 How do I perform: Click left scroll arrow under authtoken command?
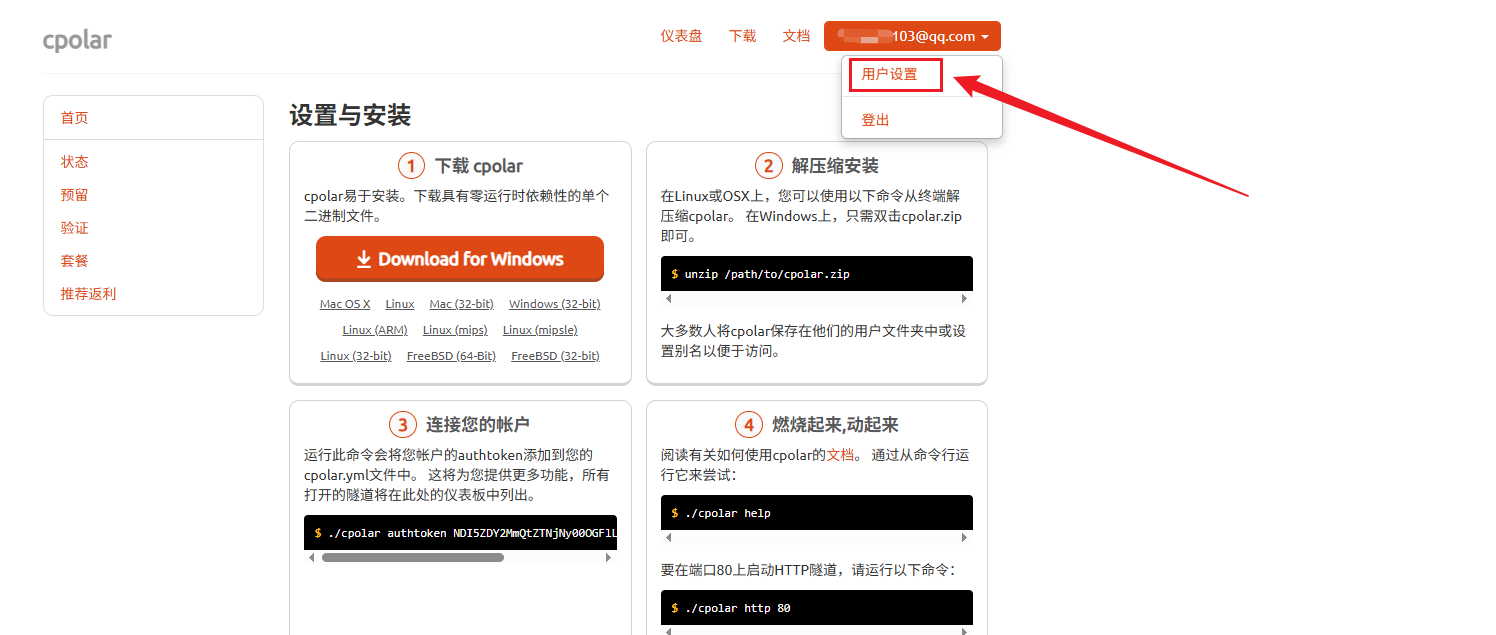pyautogui.click(x=312, y=557)
